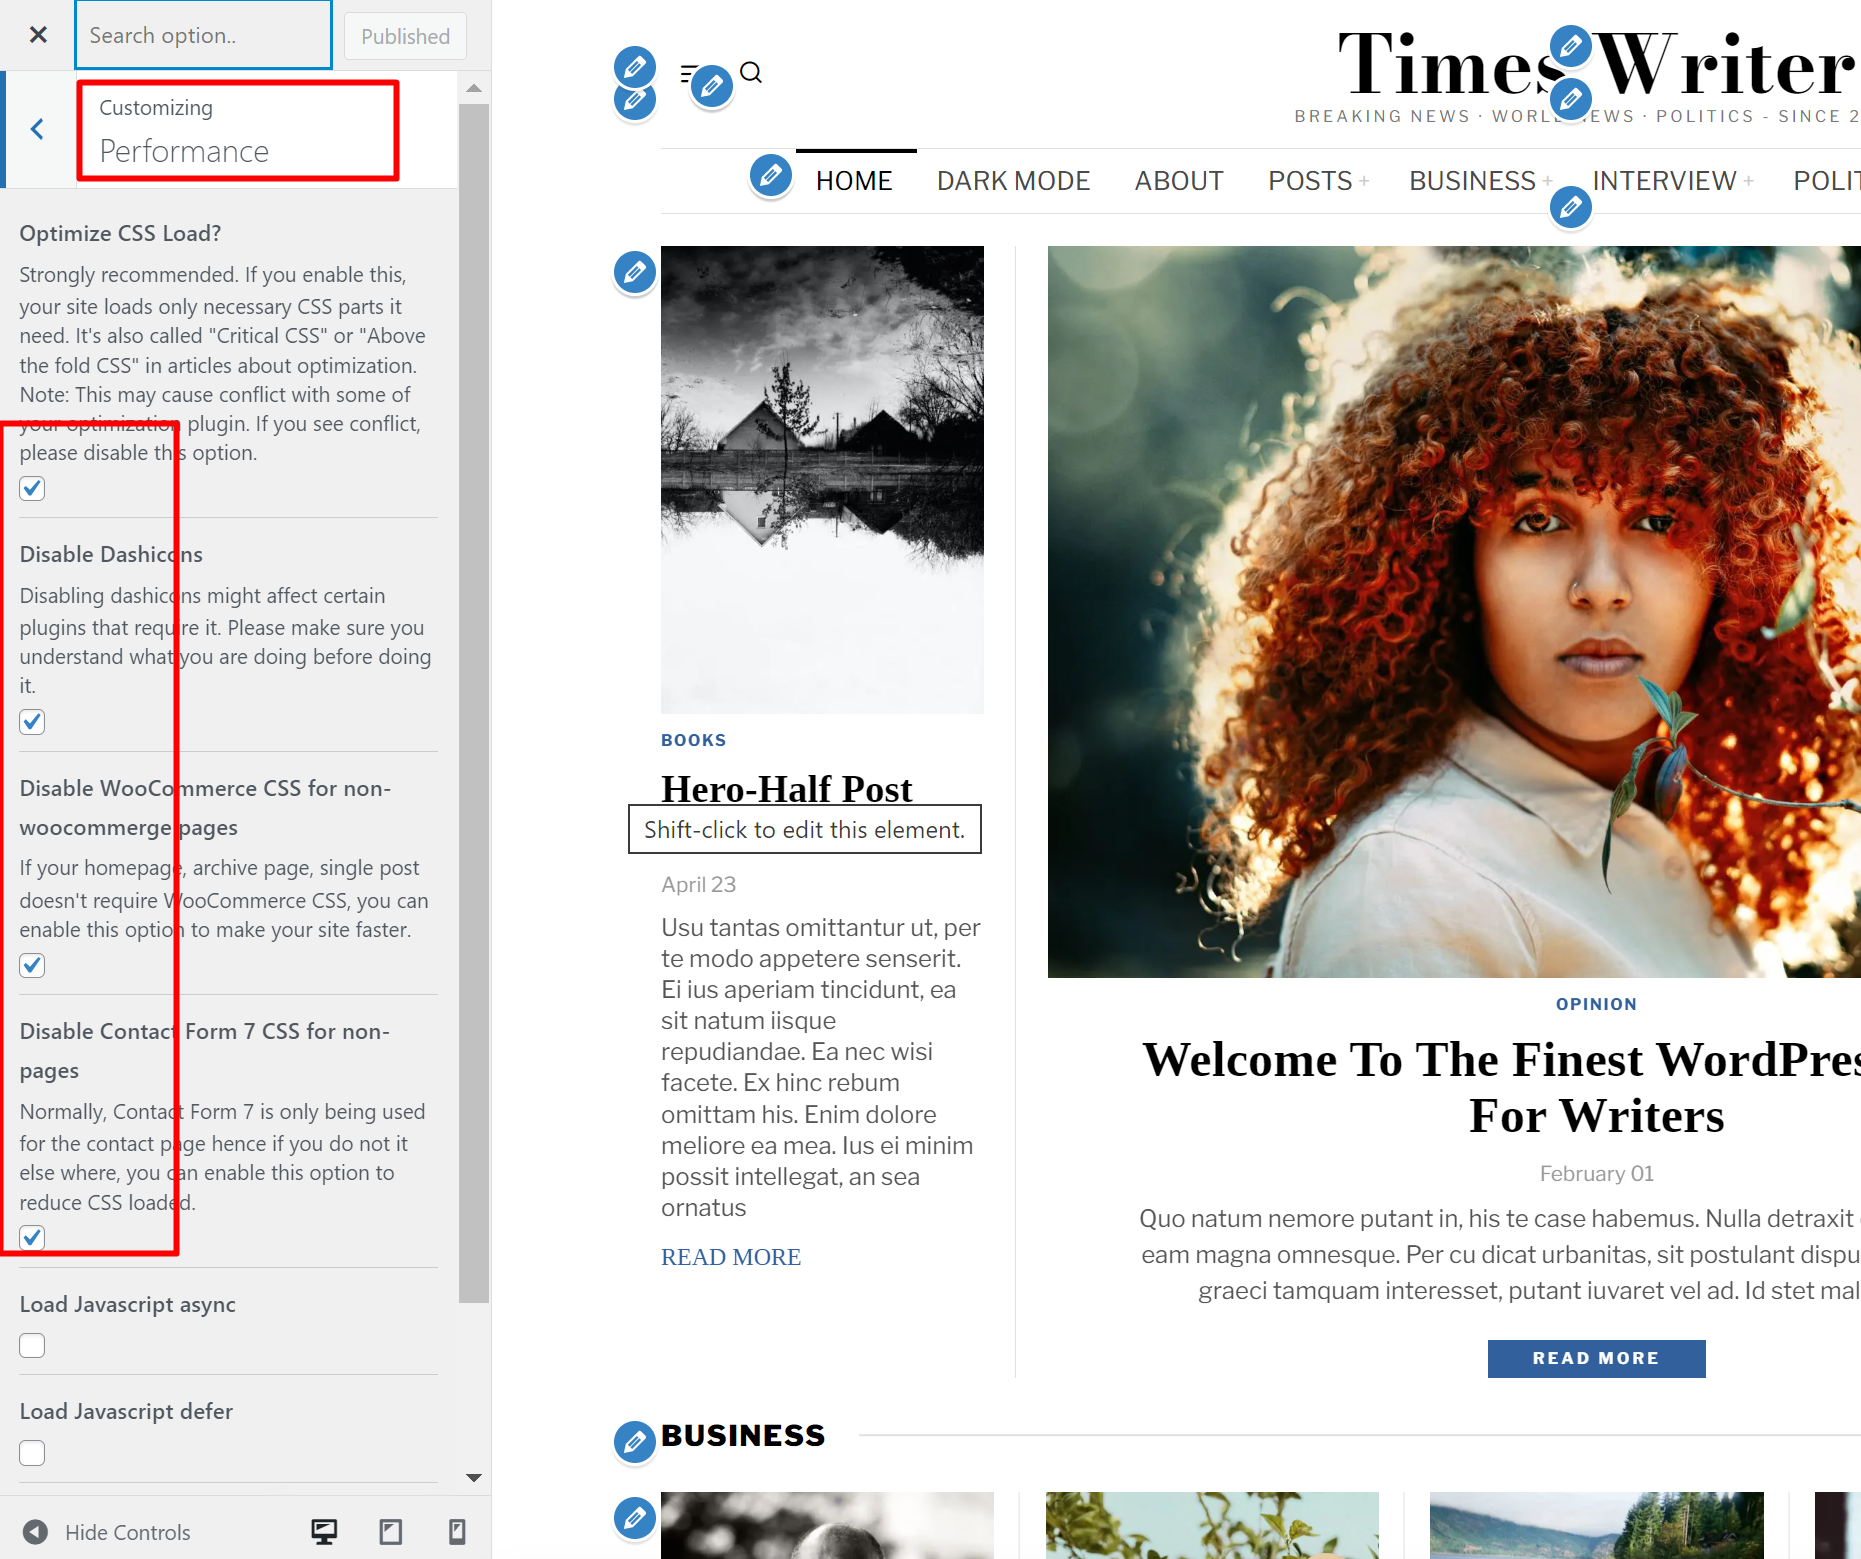
Task: Click the 'February 01' post date
Action: click(1596, 1173)
